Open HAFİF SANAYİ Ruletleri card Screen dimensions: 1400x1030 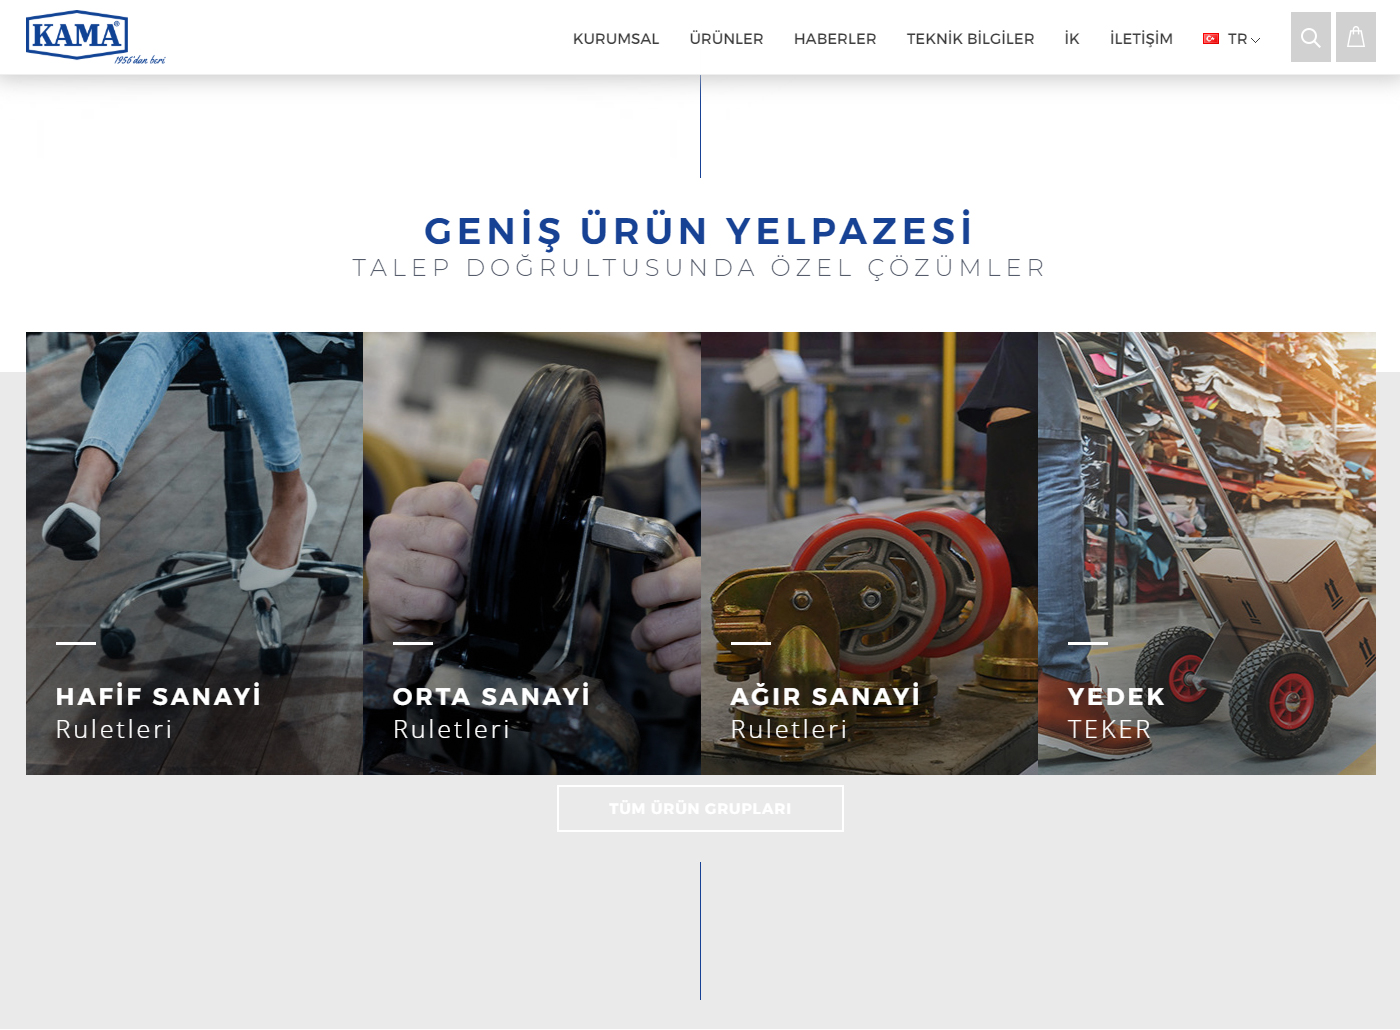click(195, 553)
